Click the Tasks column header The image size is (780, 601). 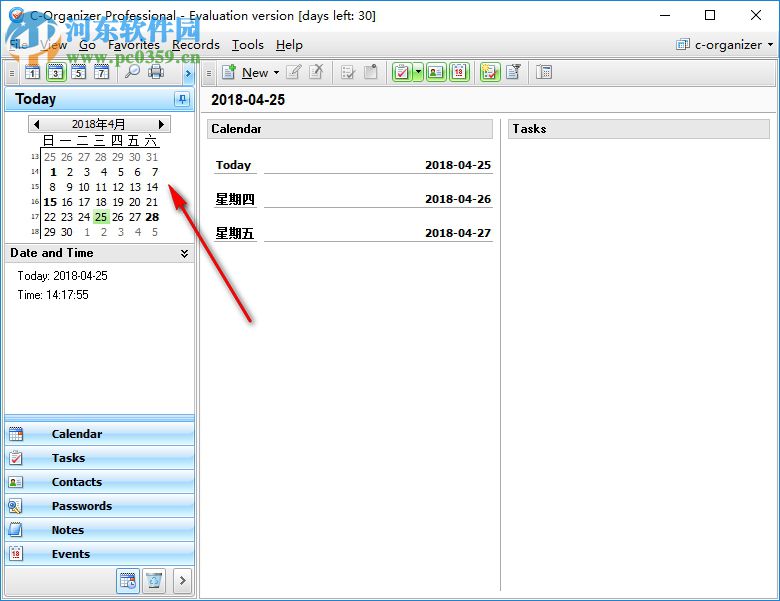pyautogui.click(x=639, y=129)
